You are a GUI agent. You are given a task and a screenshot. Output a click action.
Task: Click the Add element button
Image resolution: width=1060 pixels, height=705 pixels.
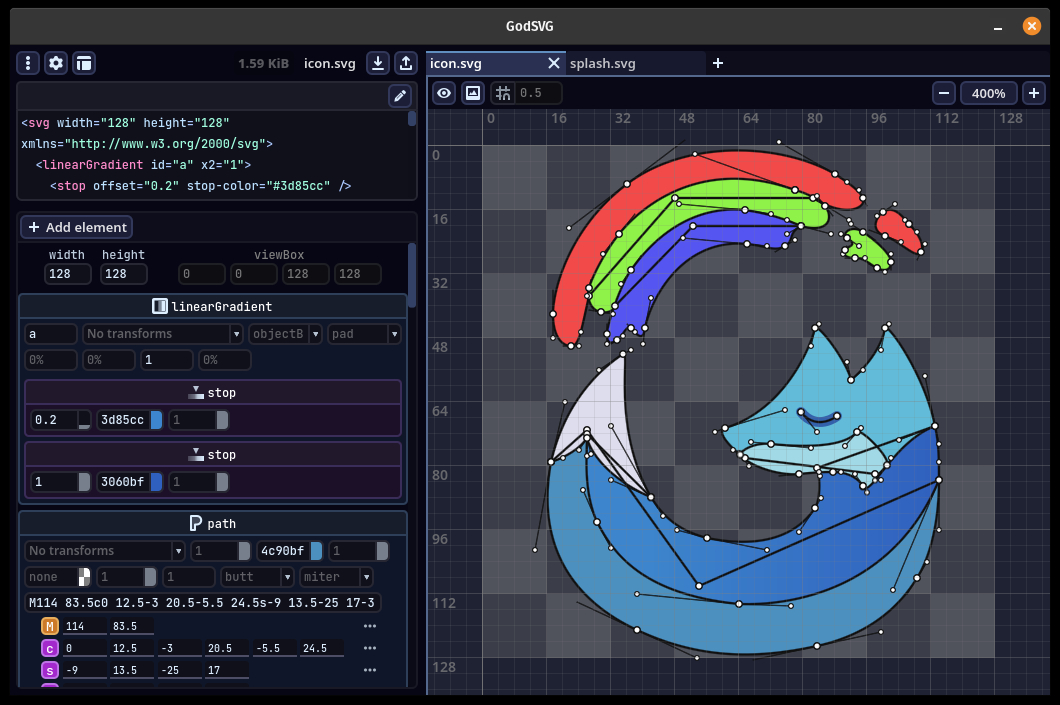76,227
